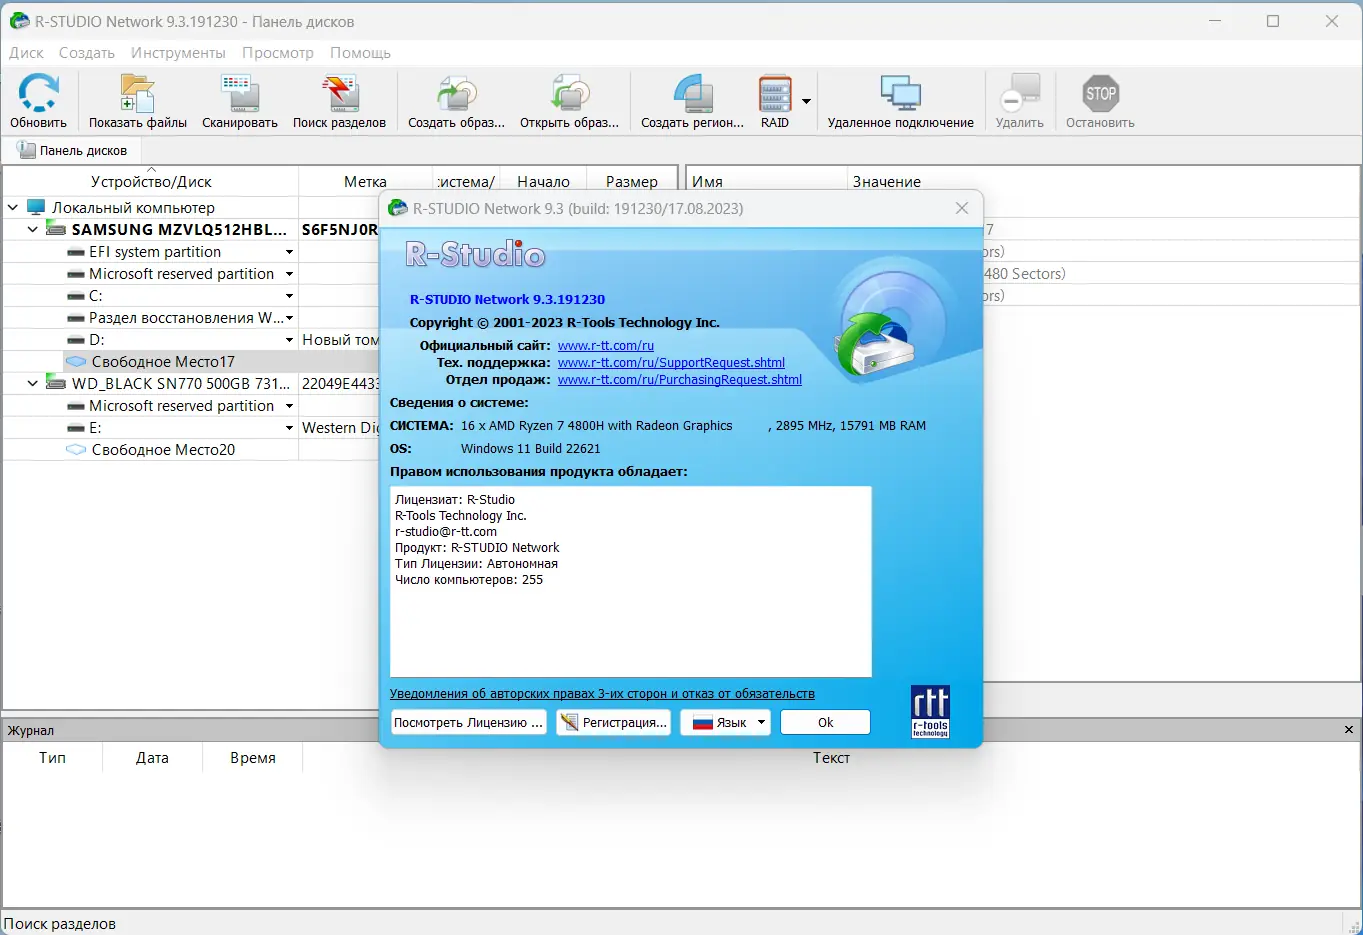Click Ok in the About dialog
The image size is (1363, 935).
pyautogui.click(x=825, y=722)
